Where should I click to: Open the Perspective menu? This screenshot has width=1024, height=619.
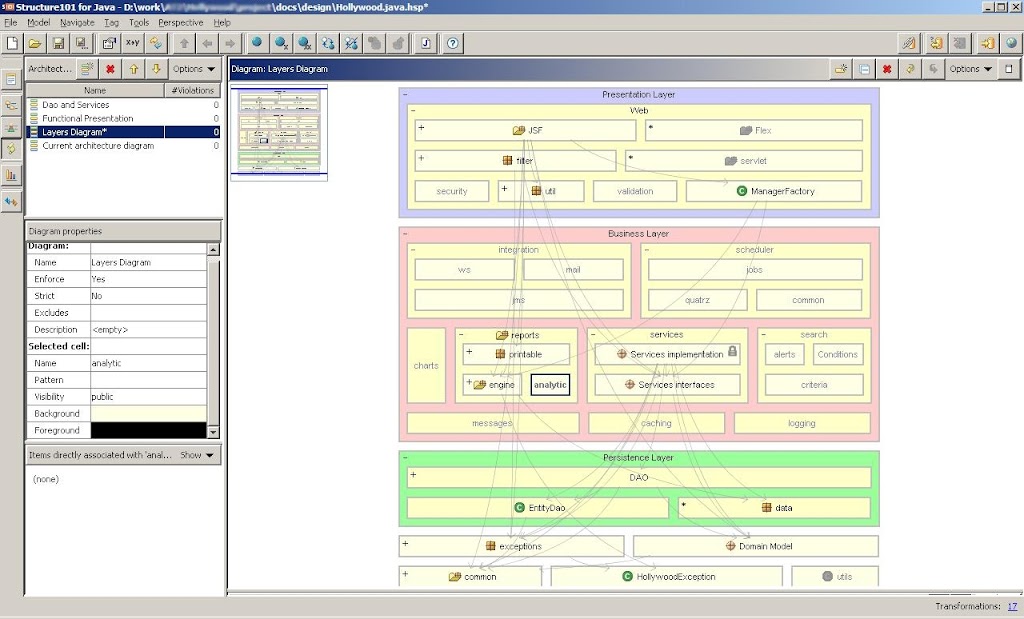coord(181,22)
